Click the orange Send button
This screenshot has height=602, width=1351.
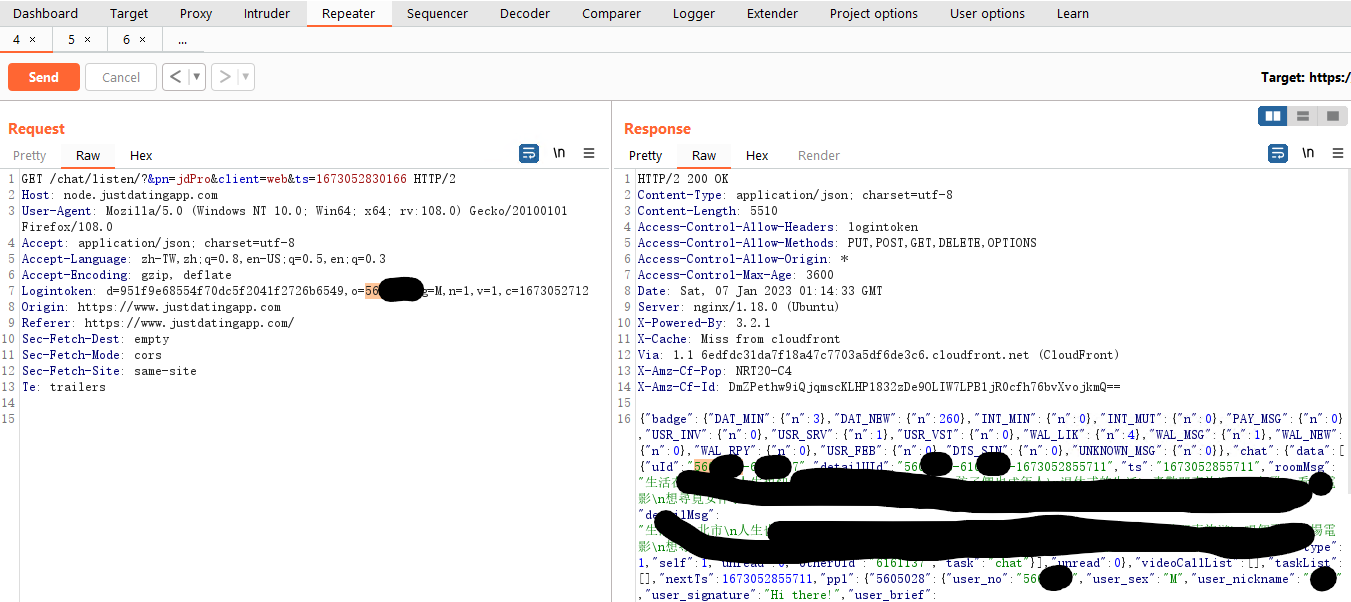pyautogui.click(x=43, y=77)
